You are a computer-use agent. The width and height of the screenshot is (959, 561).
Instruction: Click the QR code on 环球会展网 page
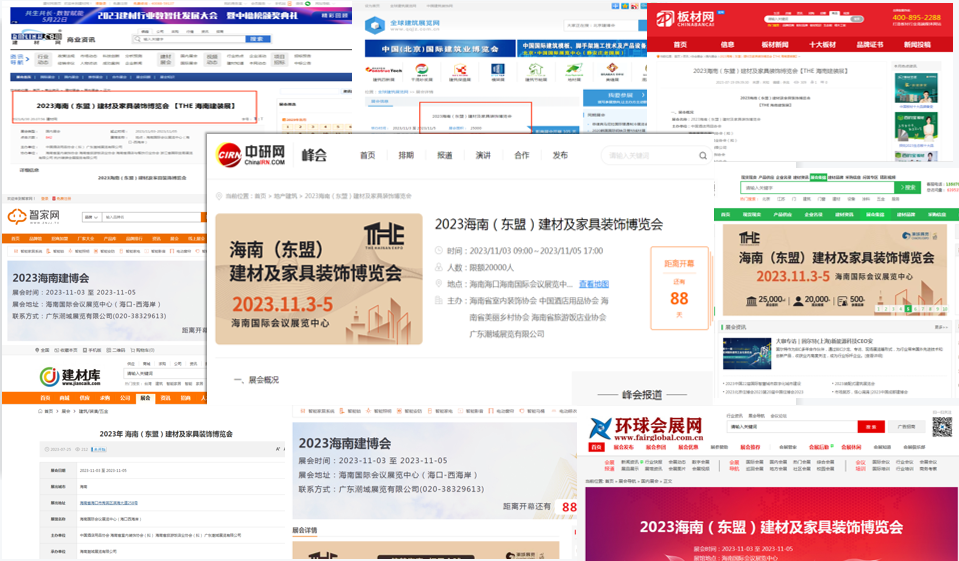click(x=942, y=426)
